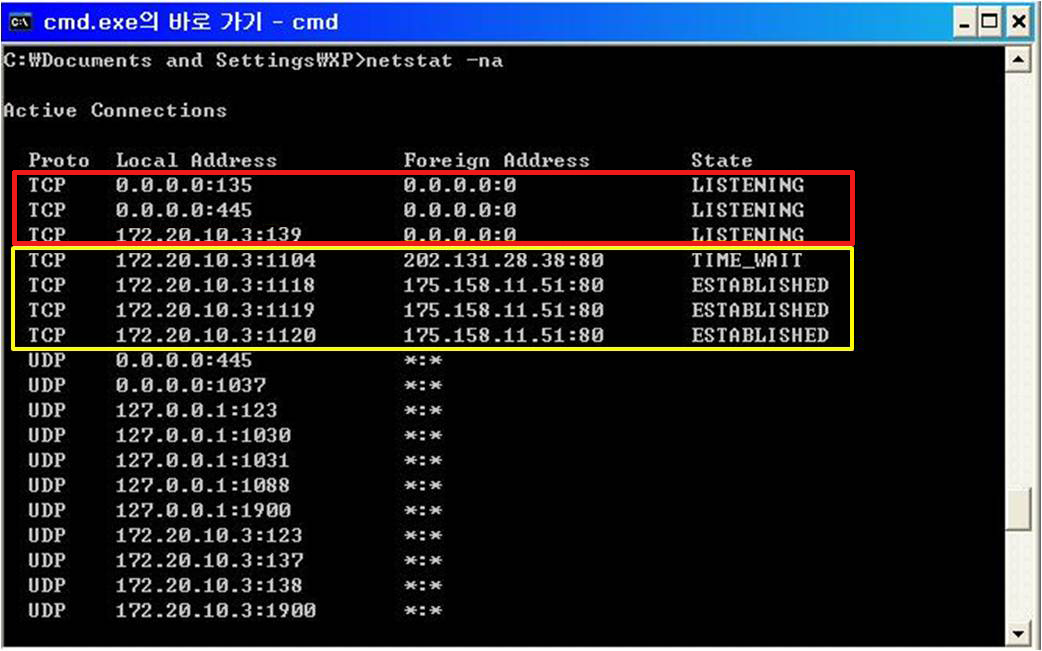Click local address 0.0.0.0:135
This screenshot has height=651, width=1042.
pos(184,185)
